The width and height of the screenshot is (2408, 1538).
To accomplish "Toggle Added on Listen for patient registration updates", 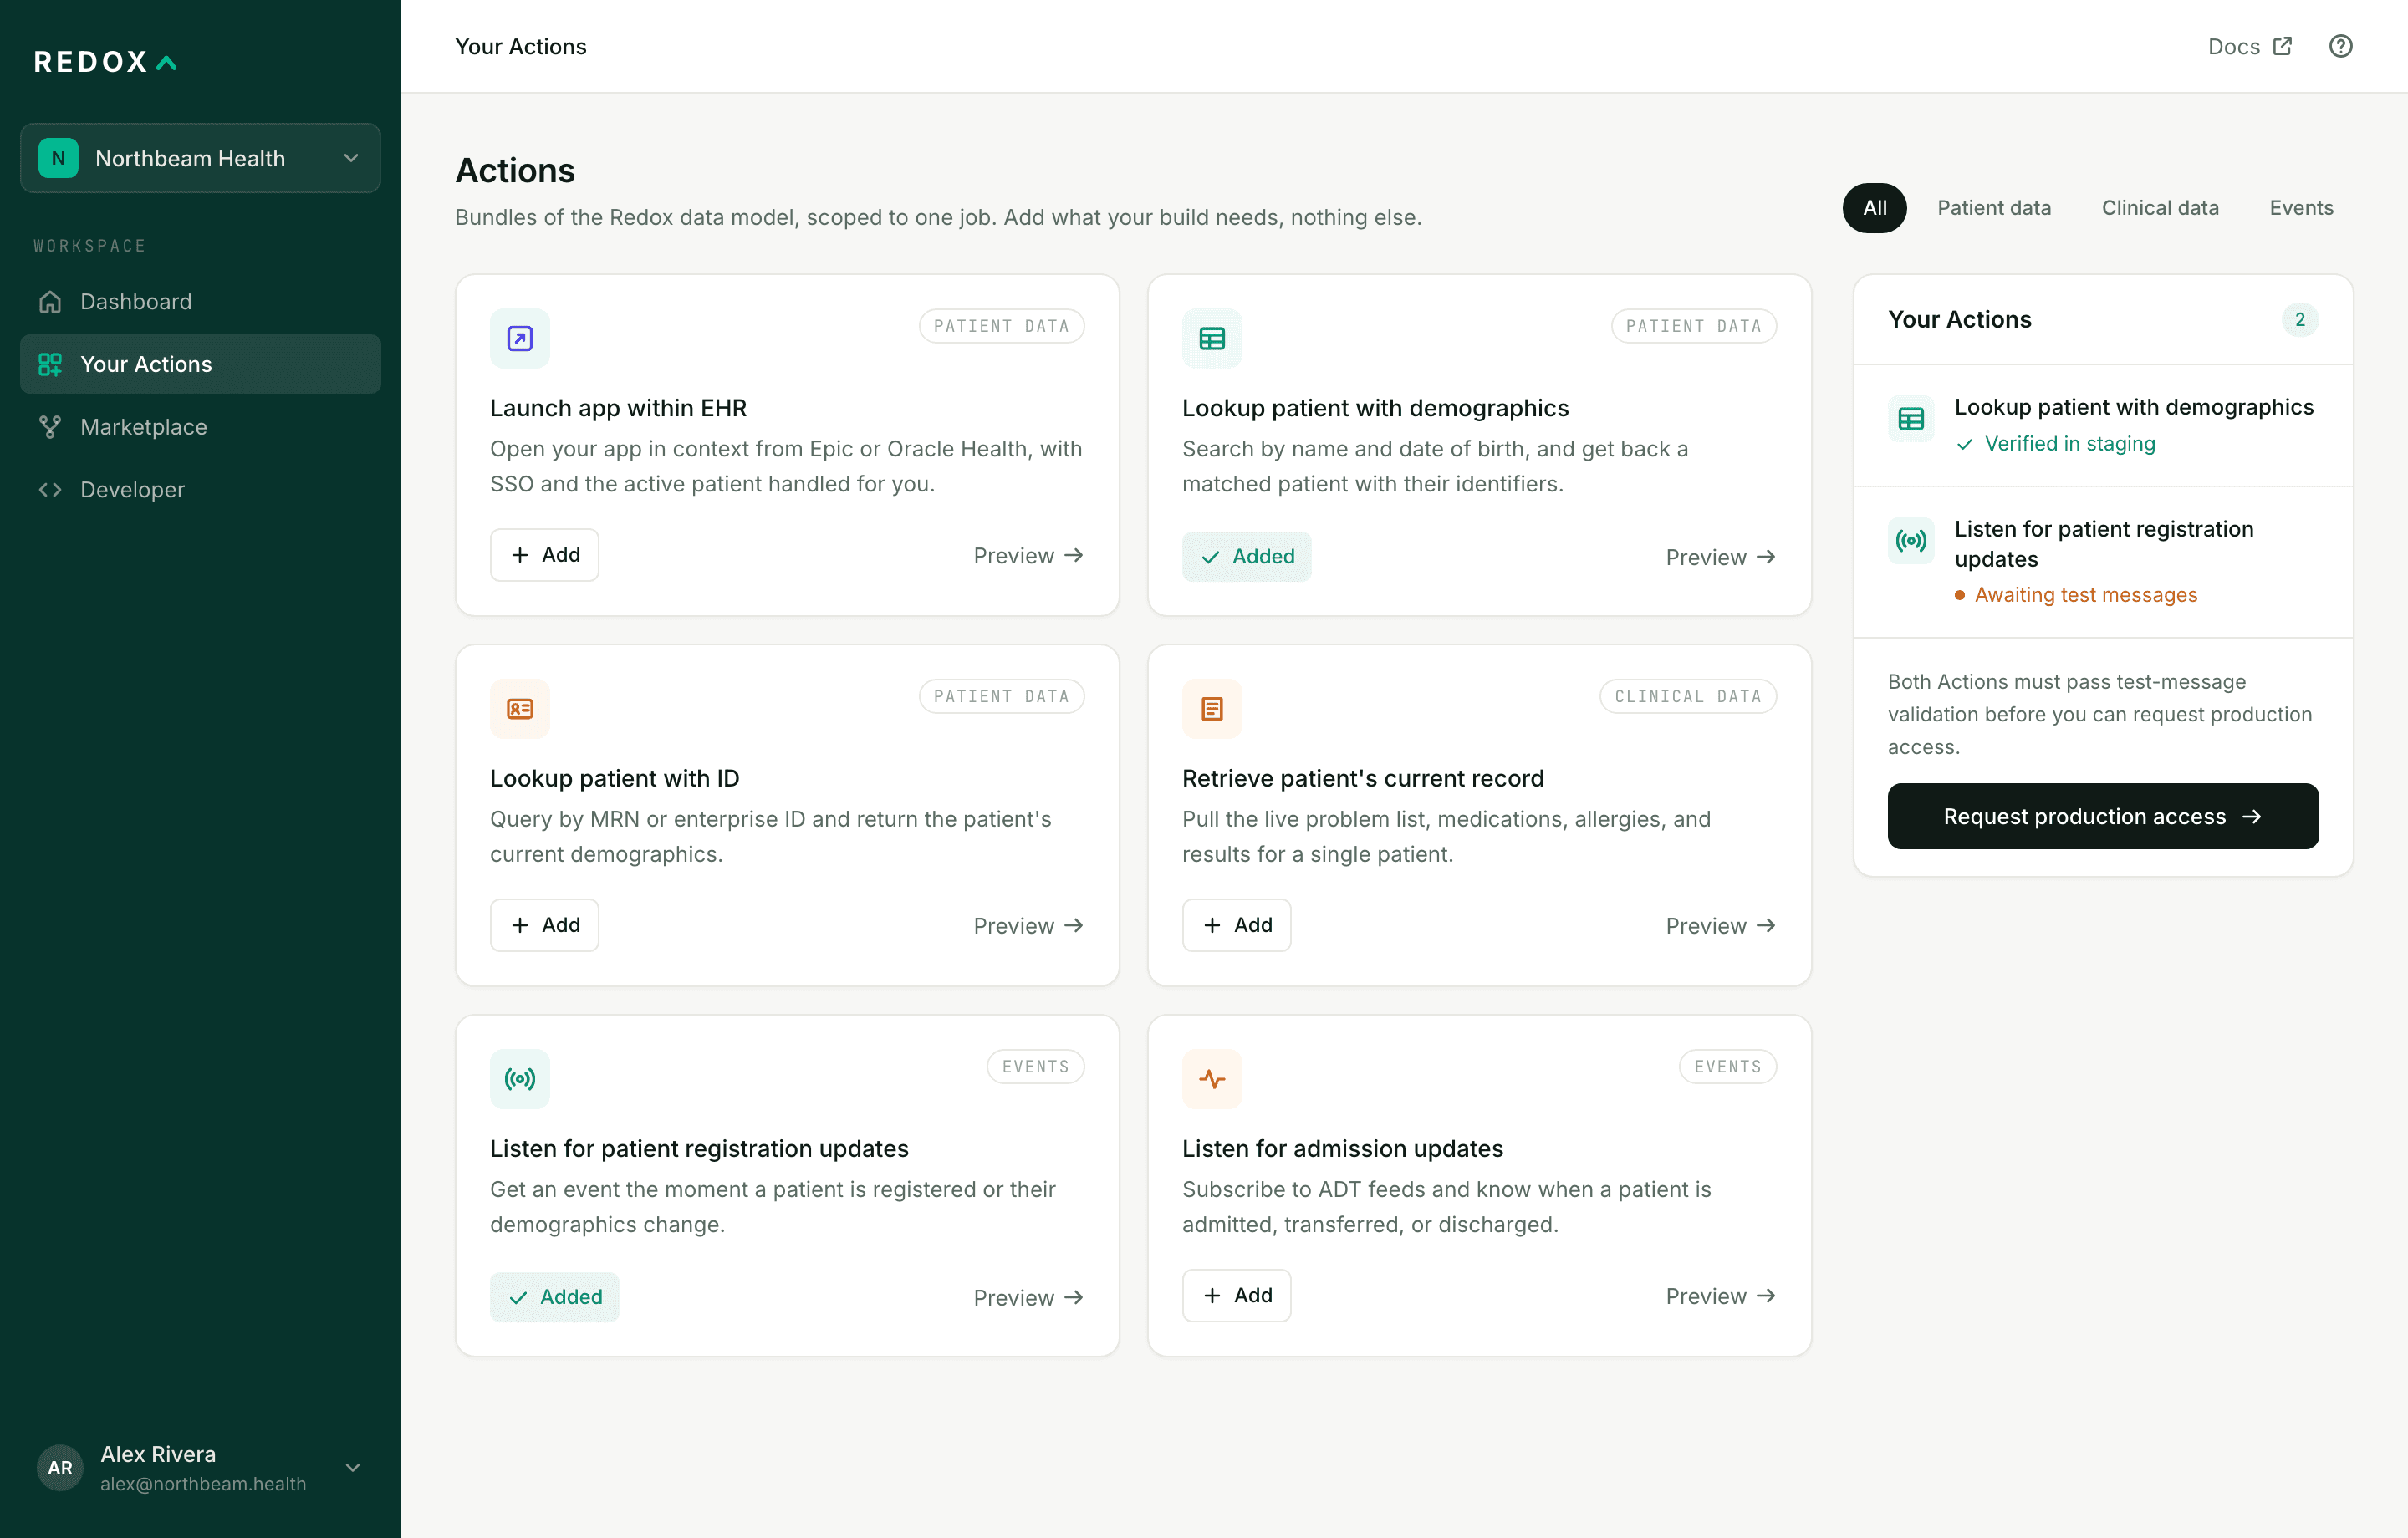I will point(554,1297).
